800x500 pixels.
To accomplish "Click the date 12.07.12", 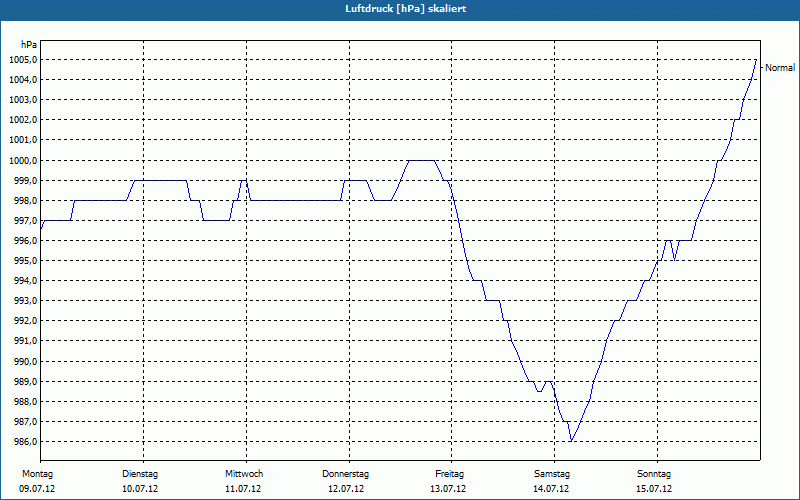I will click(346, 489).
